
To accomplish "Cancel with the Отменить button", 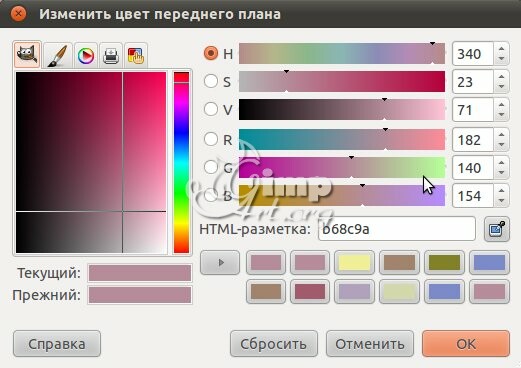I will [370, 344].
